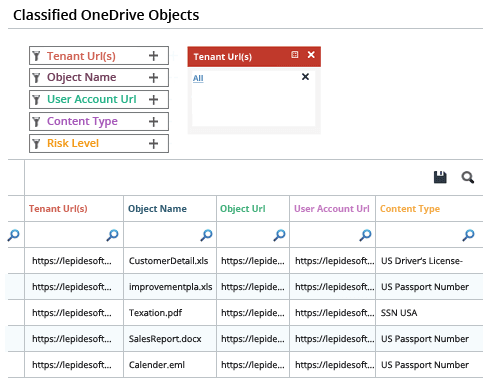Click the funnel icon beside Object Name
The width and height of the screenshot is (500, 390).
(36, 78)
